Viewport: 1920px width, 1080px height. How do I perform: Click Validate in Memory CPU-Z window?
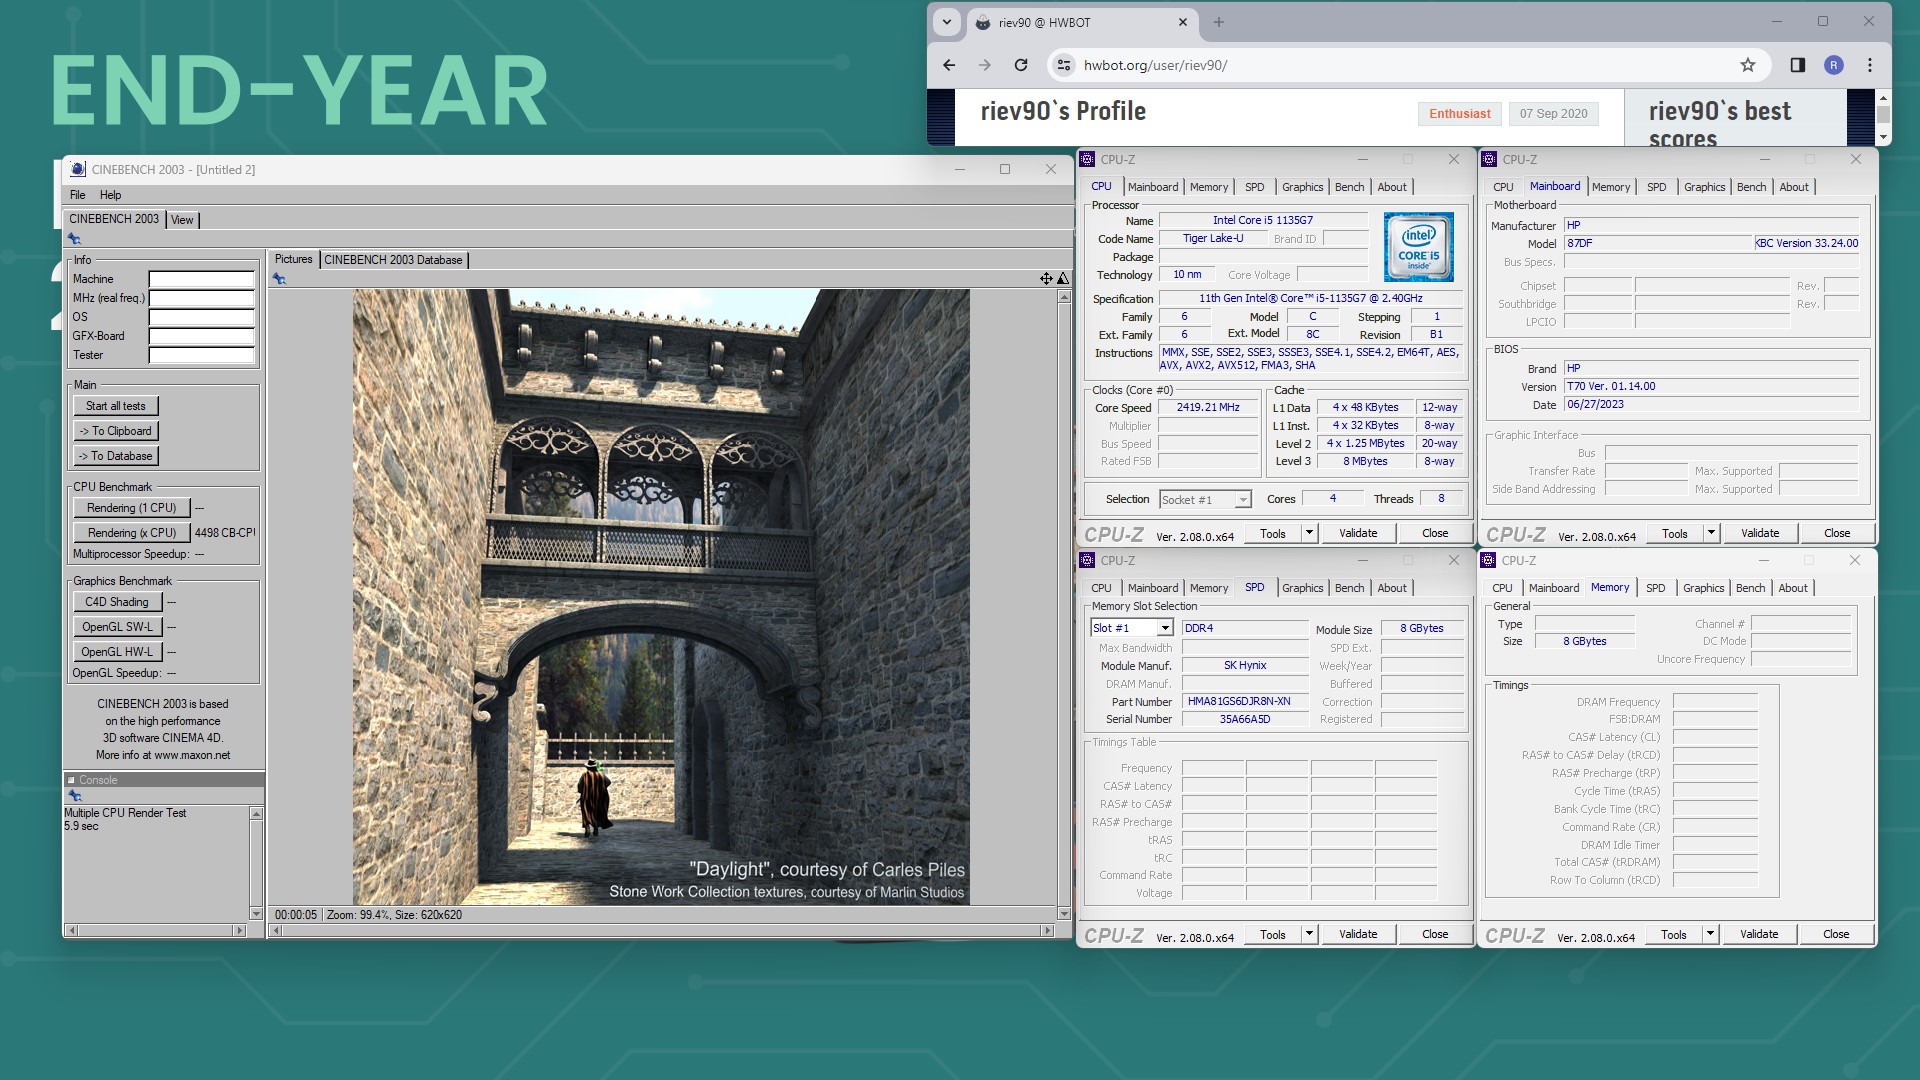click(x=1759, y=934)
